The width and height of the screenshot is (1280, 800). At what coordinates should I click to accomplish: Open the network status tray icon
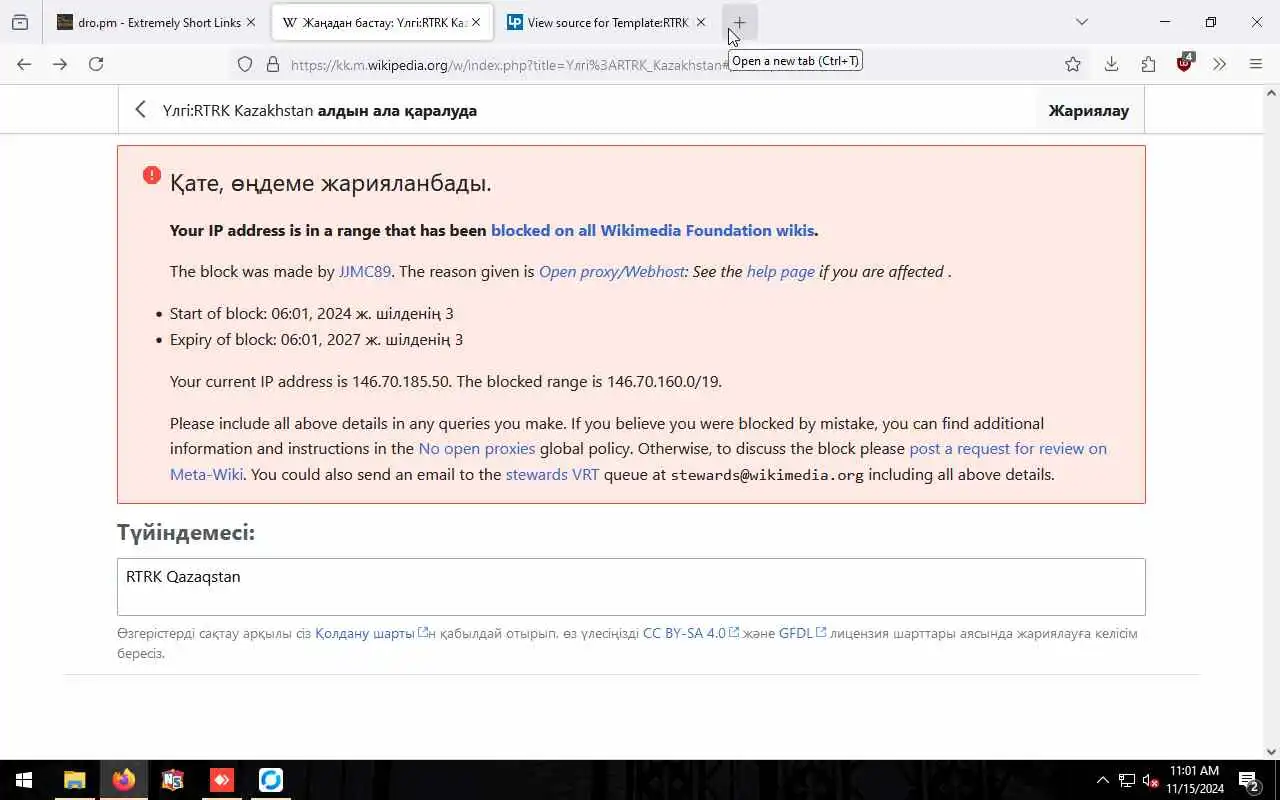pos(1127,780)
